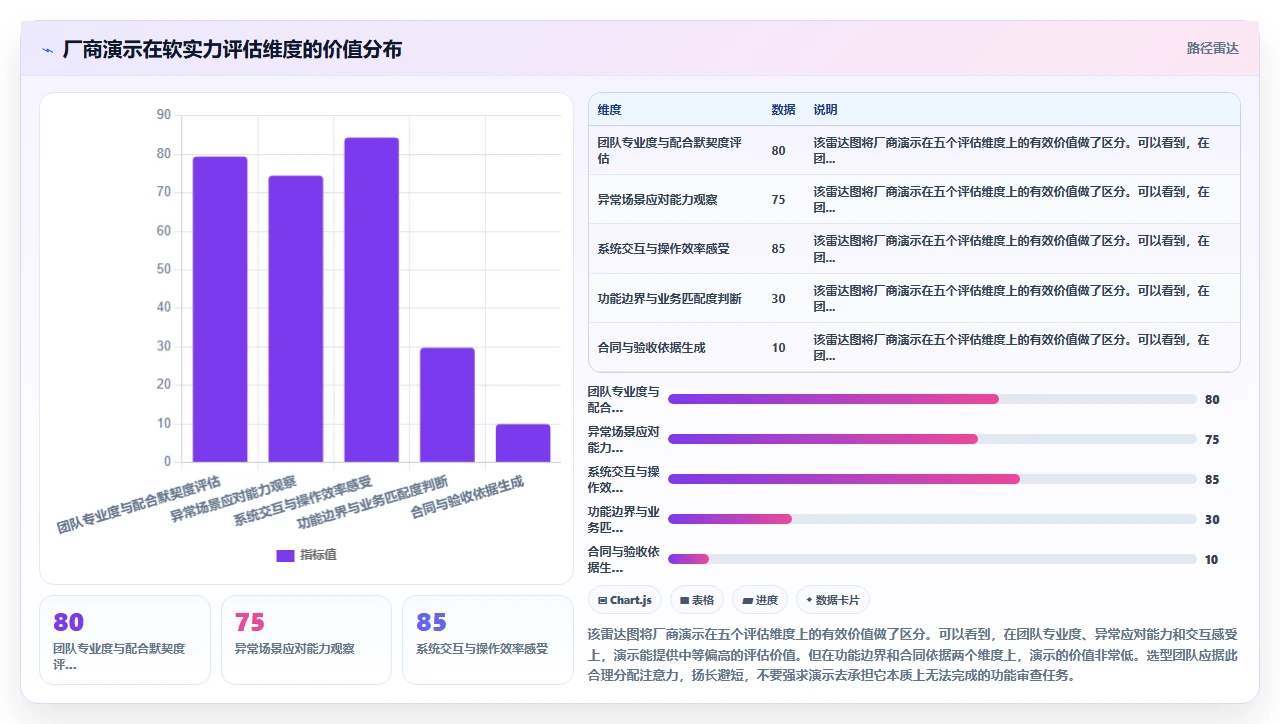Click the 团队专业度与配合默契度评估 chart bar
Image resolution: width=1280 pixels, height=724 pixels.
click(220, 309)
